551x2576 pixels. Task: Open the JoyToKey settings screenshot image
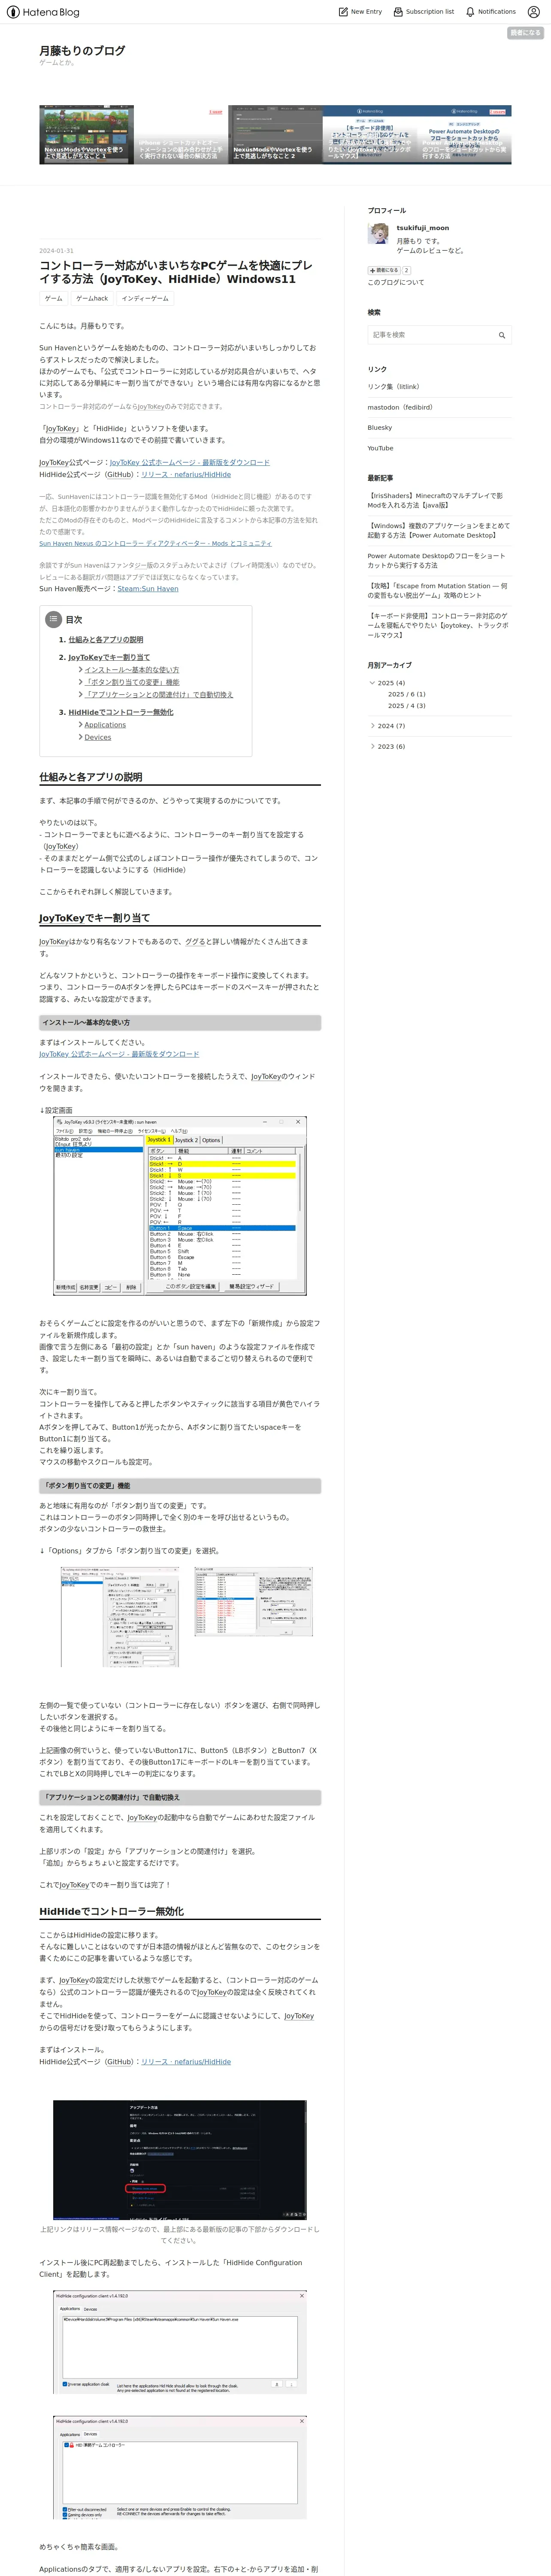click(x=180, y=1206)
